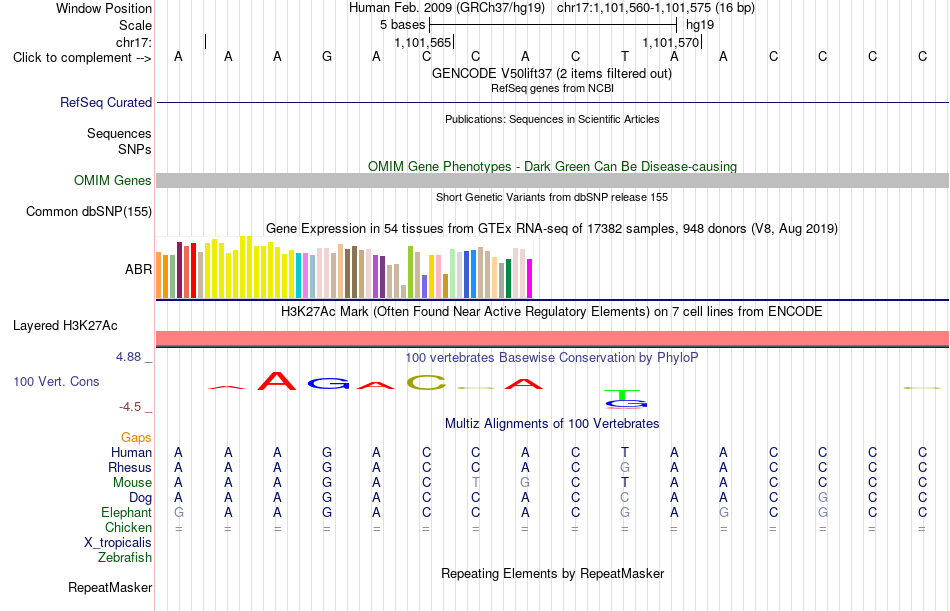Click the OMIM Gene Phenotypes track title
This screenshot has width=950, height=611.
tap(553, 166)
